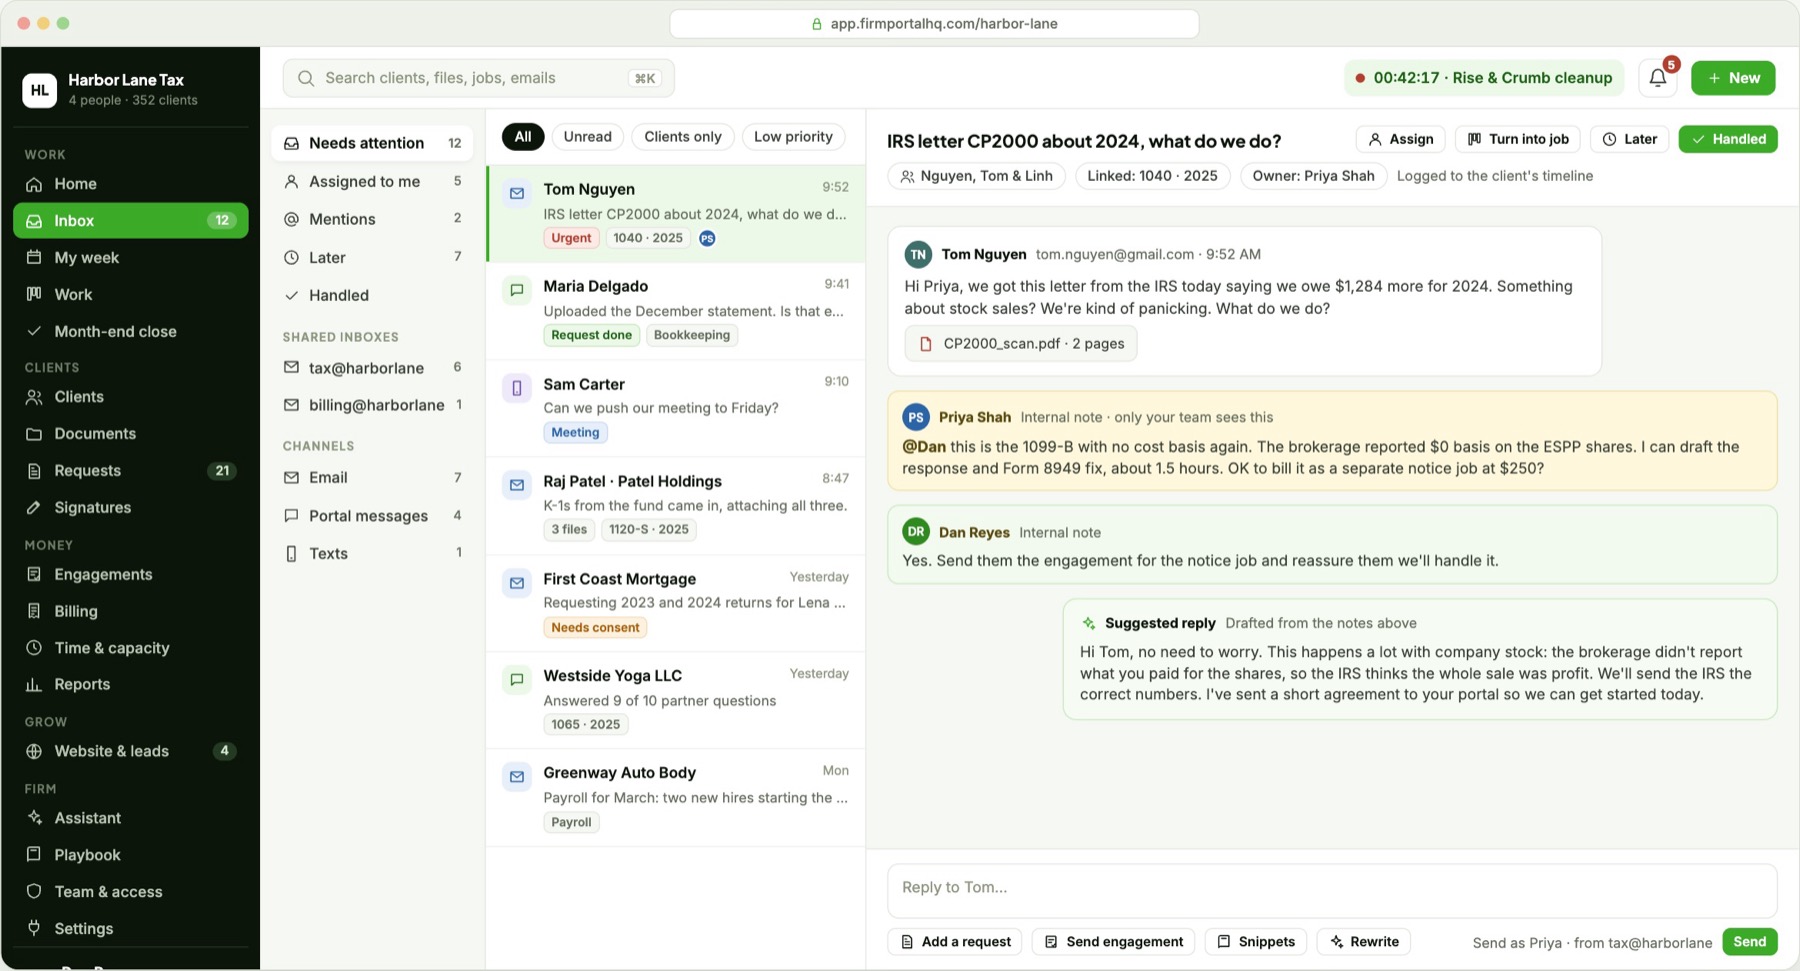The image size is (1800, 971).
Task: Mark the conversation as Handled
Action: coord(1728,139)
